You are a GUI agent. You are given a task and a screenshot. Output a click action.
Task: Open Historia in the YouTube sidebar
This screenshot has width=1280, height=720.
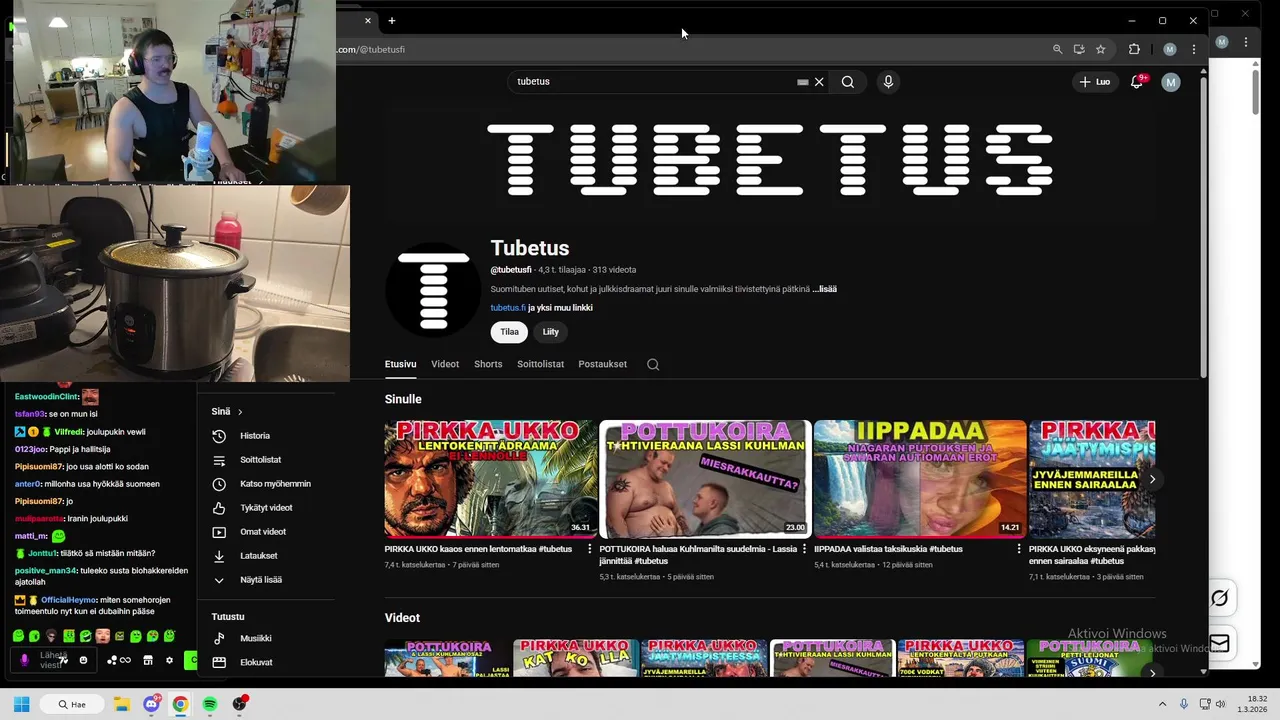click(x=255, y=436)
